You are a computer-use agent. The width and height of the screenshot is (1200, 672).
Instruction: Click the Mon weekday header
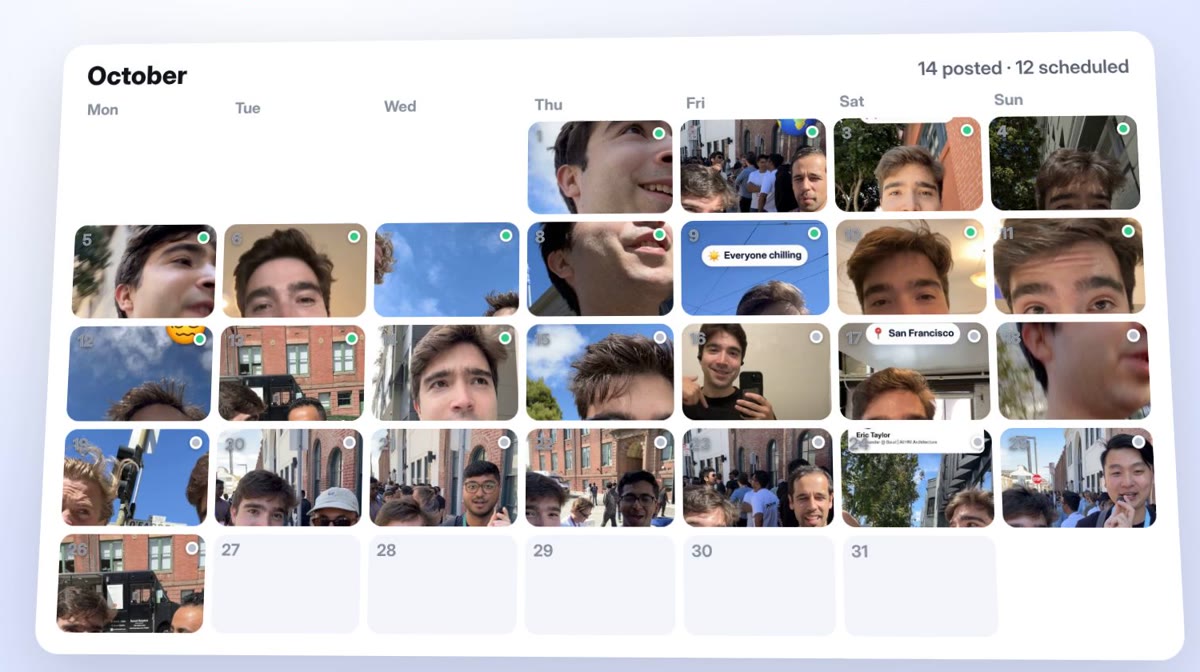[103, 110]
